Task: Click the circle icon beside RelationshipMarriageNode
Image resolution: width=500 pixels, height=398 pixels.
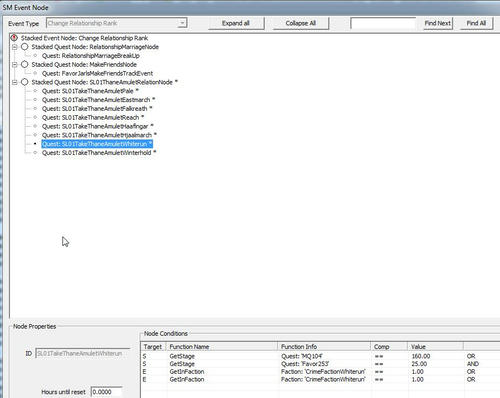Action: click(x=25, y=47)
